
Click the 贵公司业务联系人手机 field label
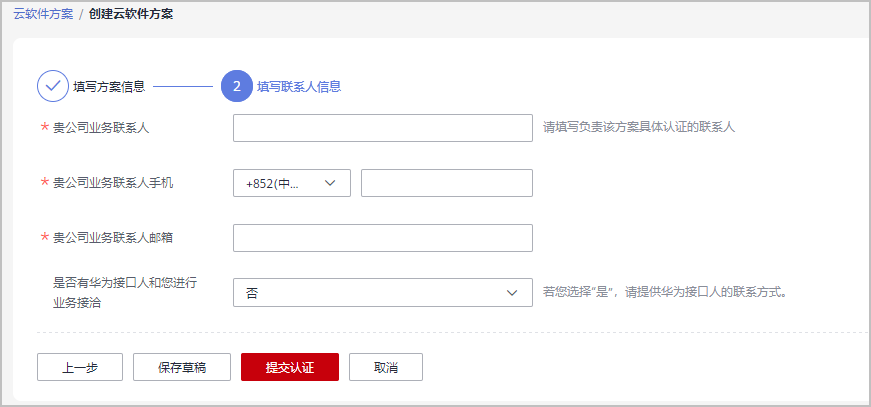113,183
